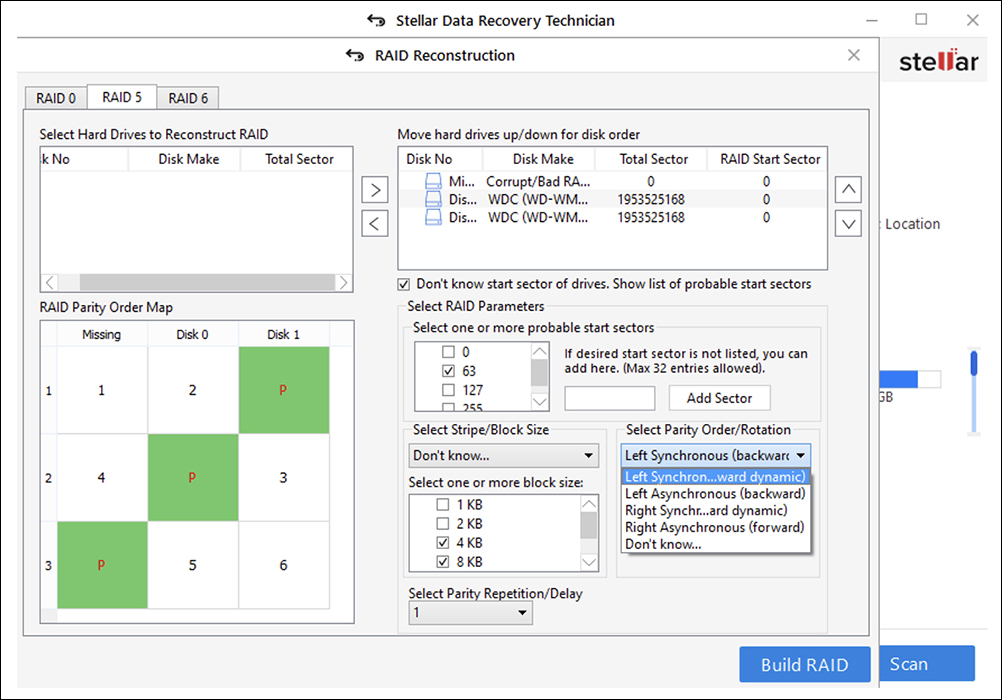Click the Scan button in main window
The image size is (1002, 700).
tap(927, 664)
